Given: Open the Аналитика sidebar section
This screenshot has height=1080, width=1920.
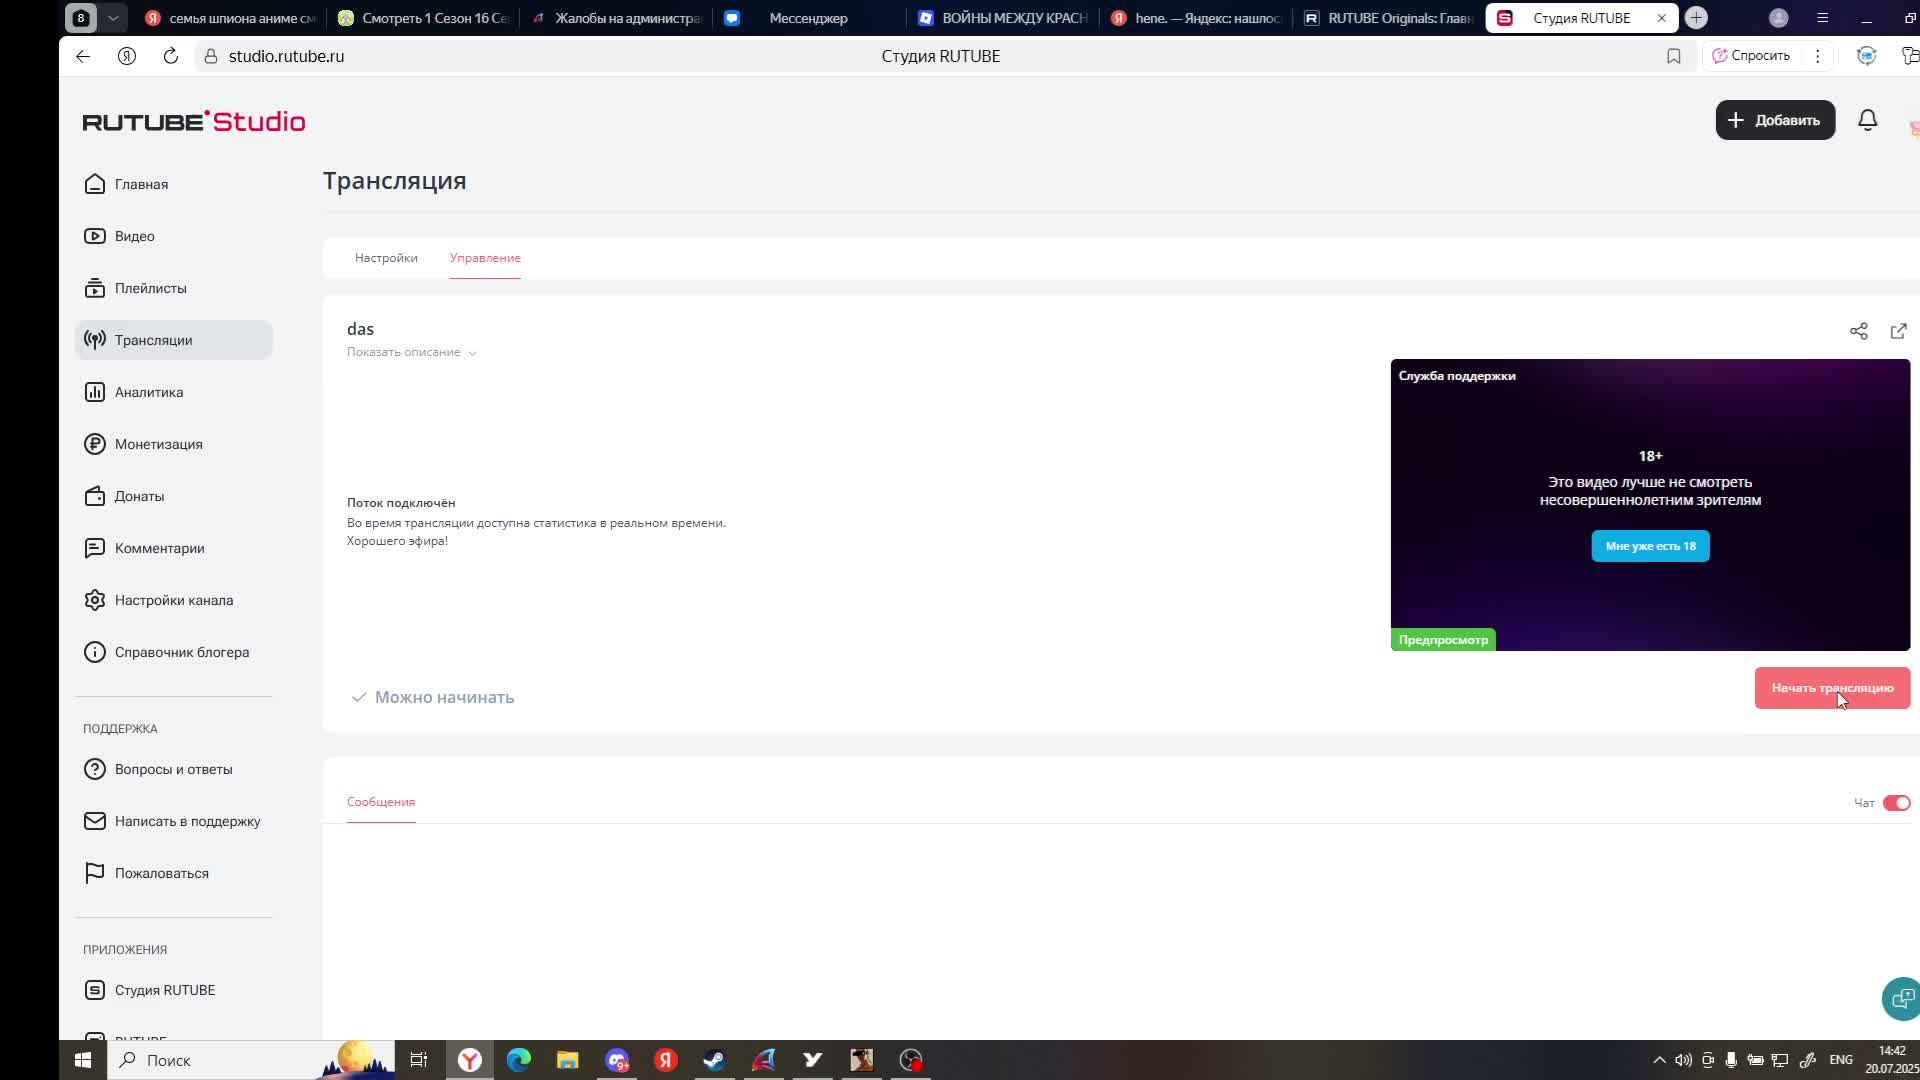Looking at the screenshot, I should (148, 392).
